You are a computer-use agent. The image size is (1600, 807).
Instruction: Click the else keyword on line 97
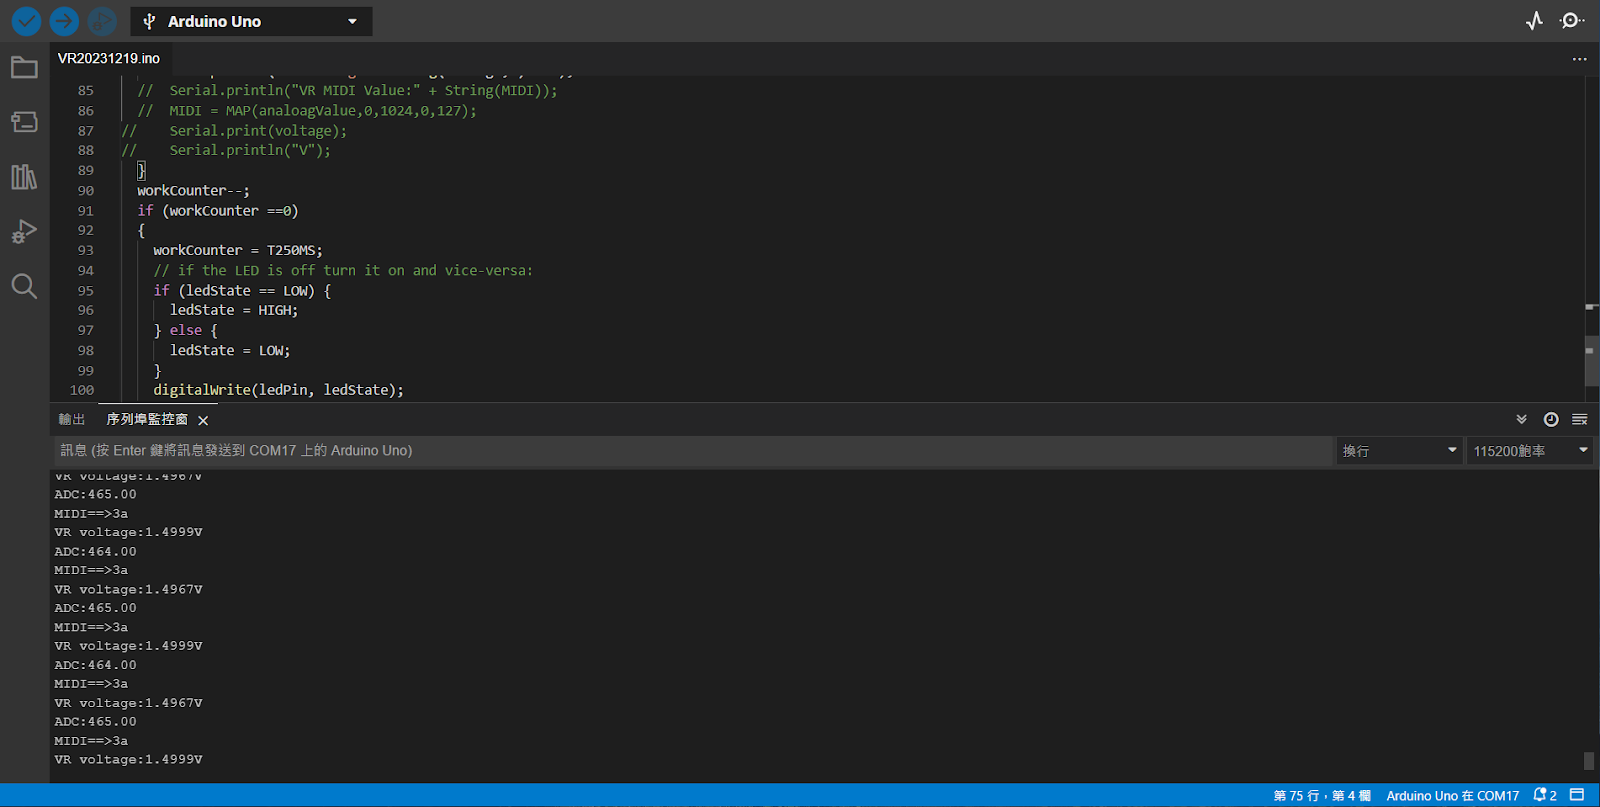click(x=186, y=331)
